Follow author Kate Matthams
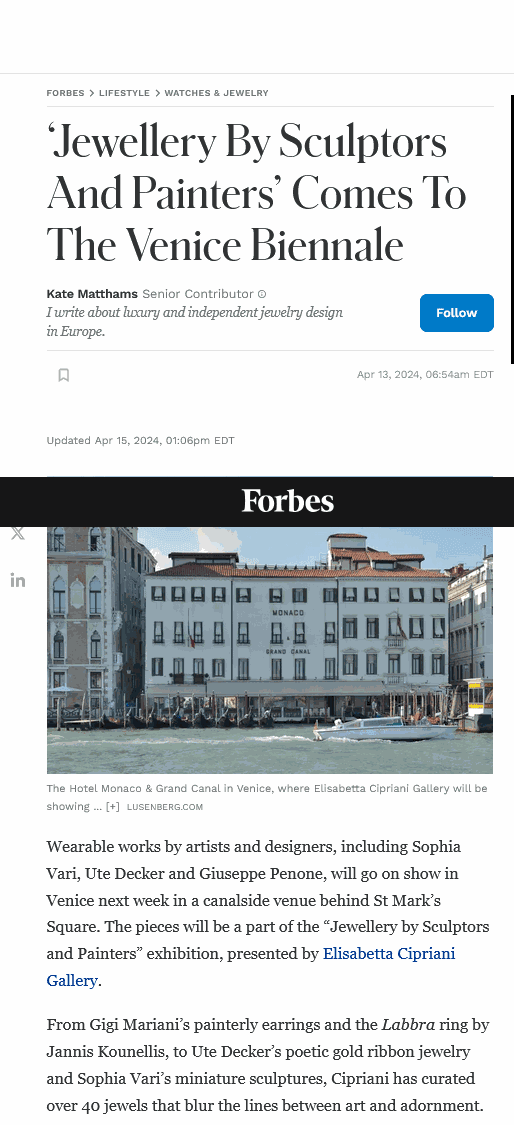Screen dimensions: 514x1125 [x=457, y=313]
